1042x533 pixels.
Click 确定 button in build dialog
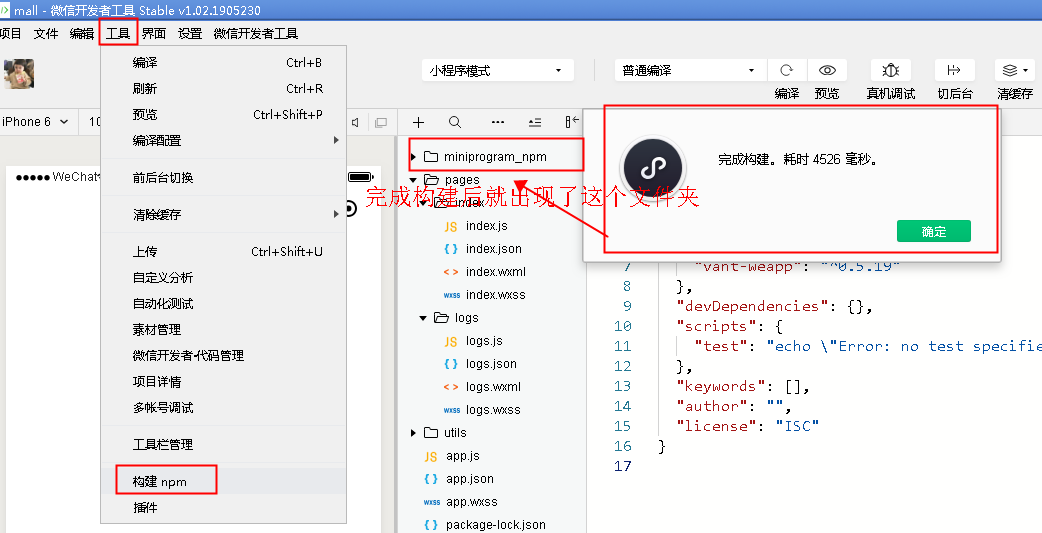pos(934,231)
